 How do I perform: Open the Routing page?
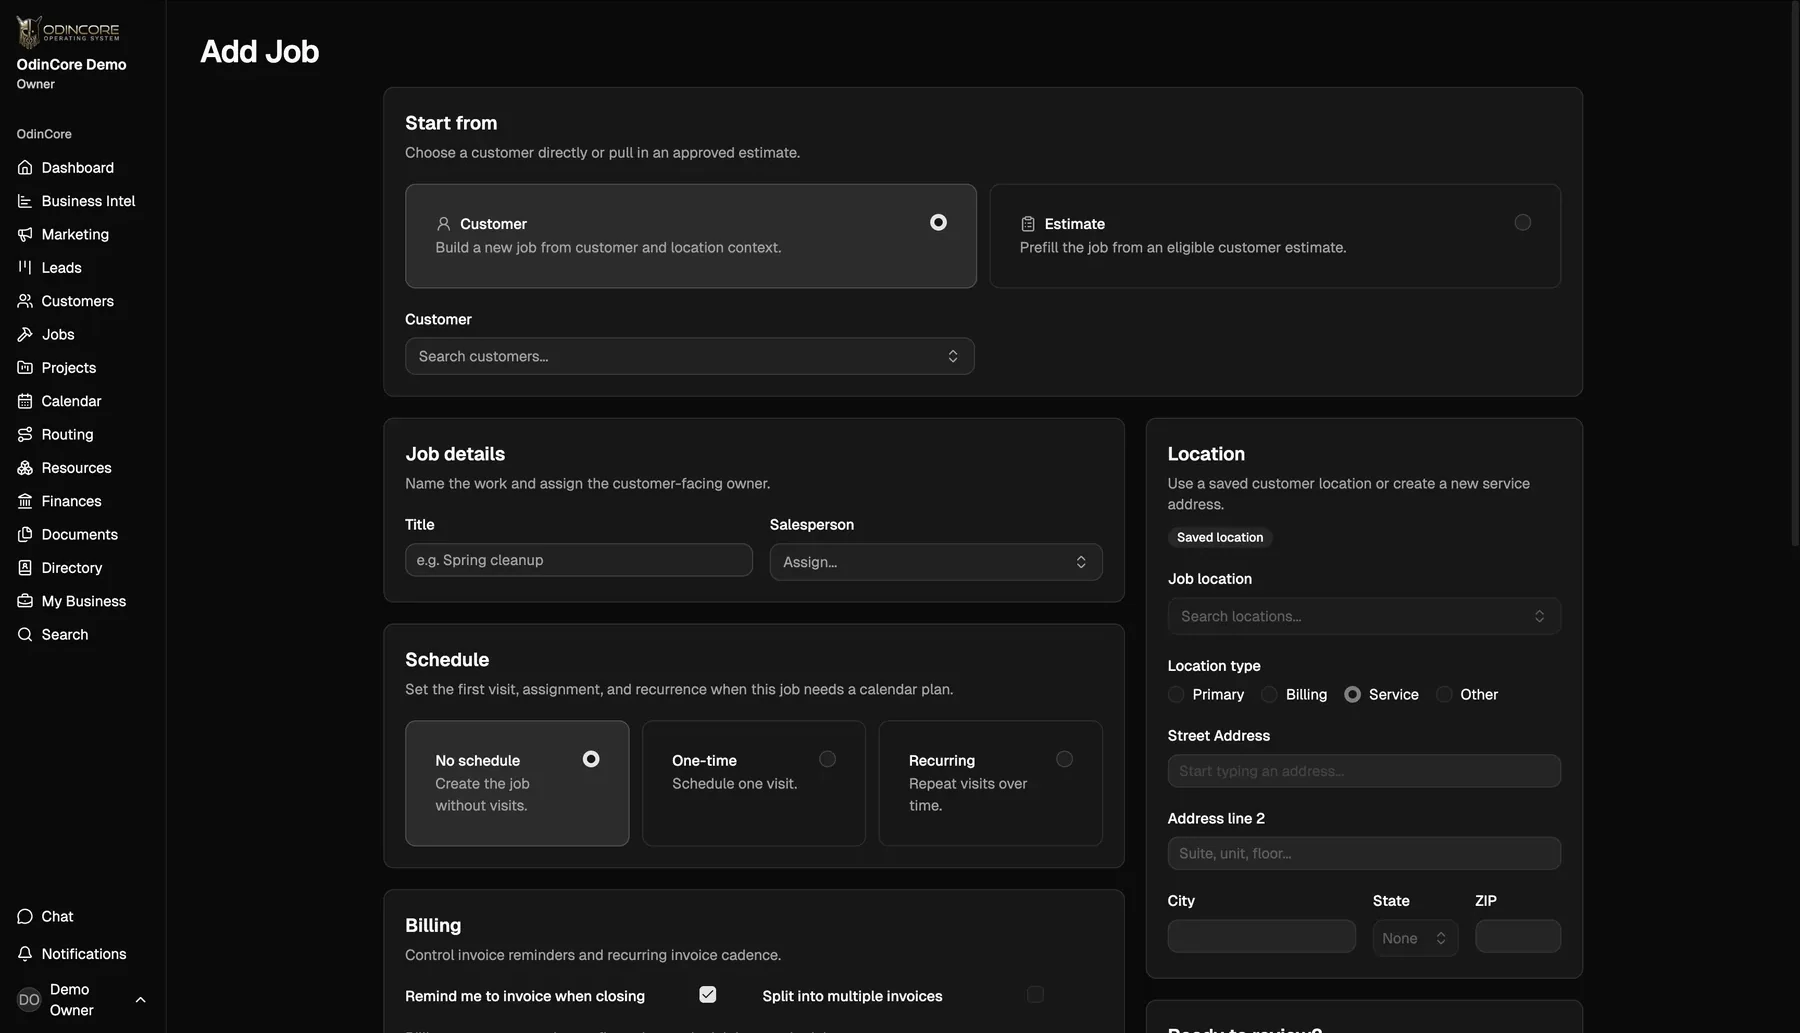click(x=67, y=434)
